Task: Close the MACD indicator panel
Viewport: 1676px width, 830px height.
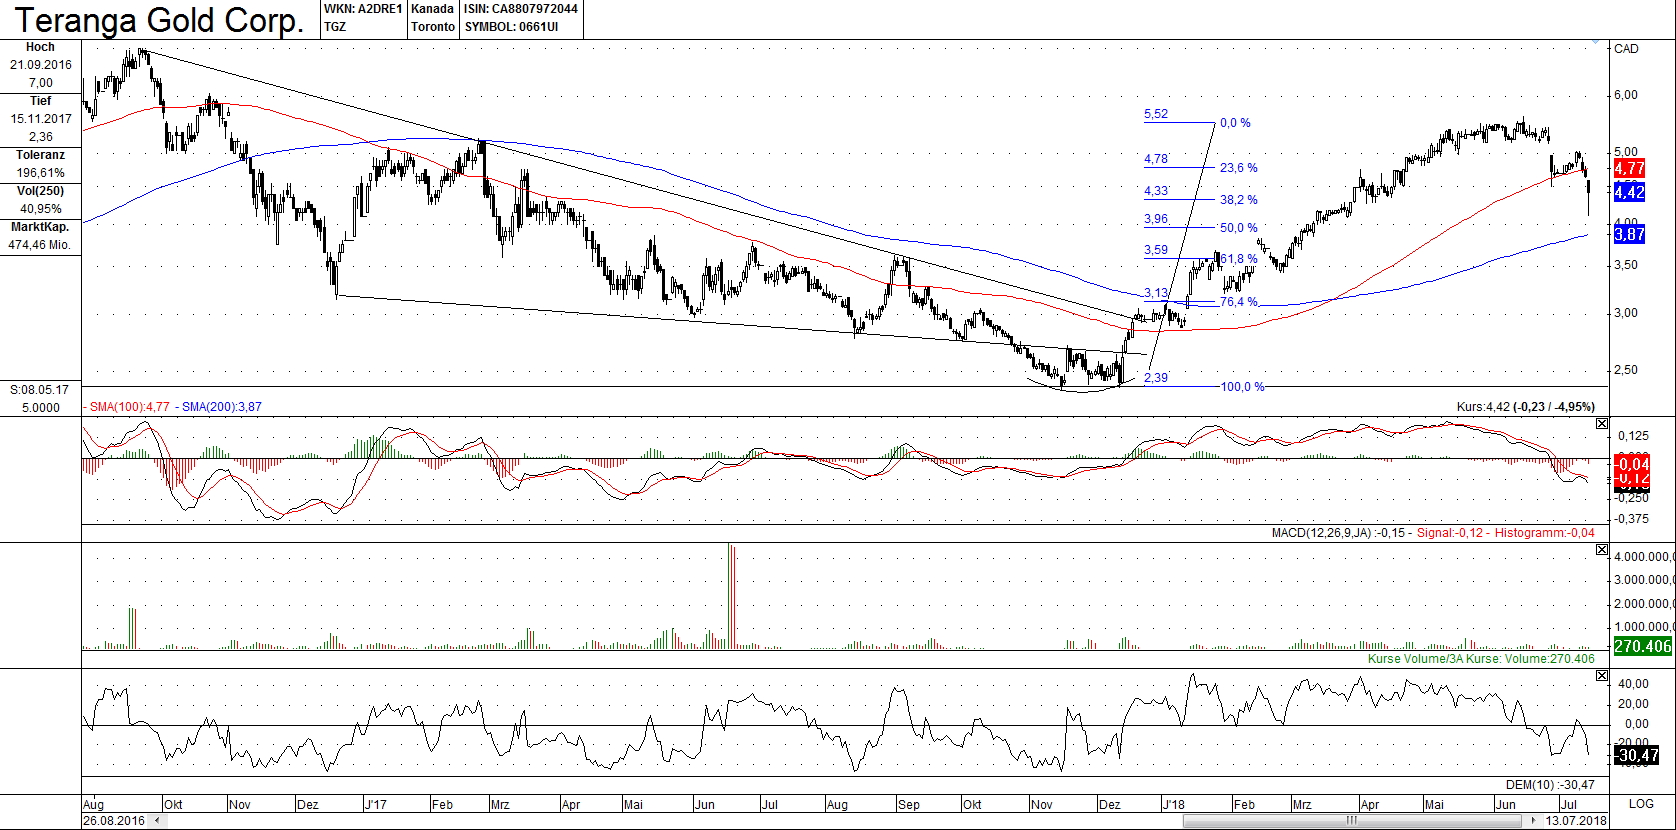Action: click(1601, 424)
